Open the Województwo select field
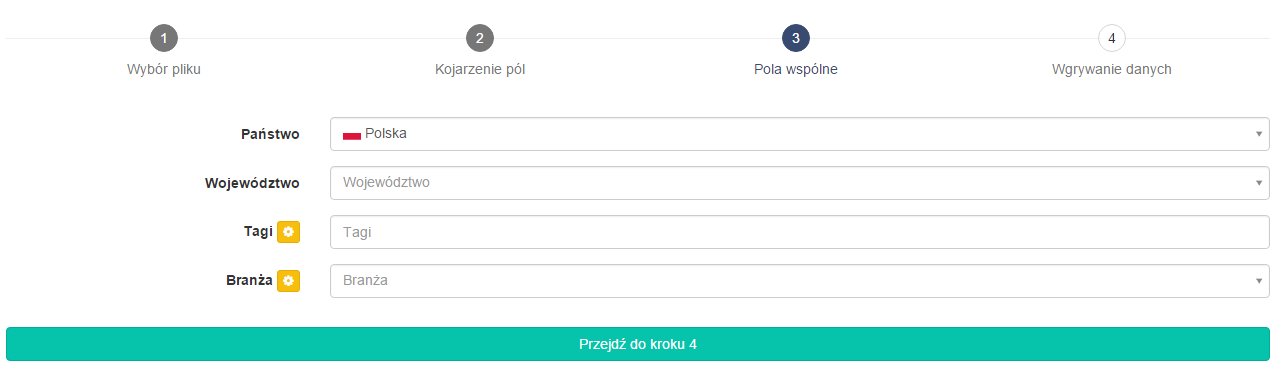The image size is (1285, 377). pos(800,183)
